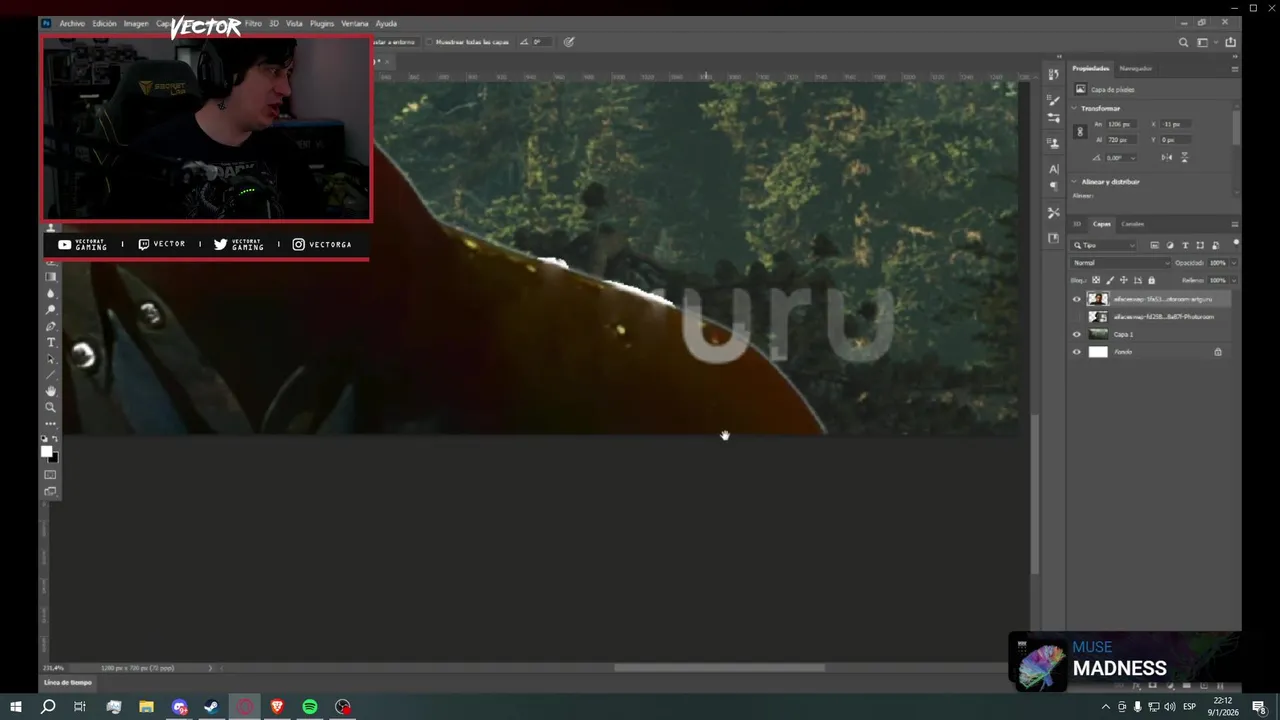Open the Brush Settings panel icon
1280x720 pixels.
point(1053,118)
